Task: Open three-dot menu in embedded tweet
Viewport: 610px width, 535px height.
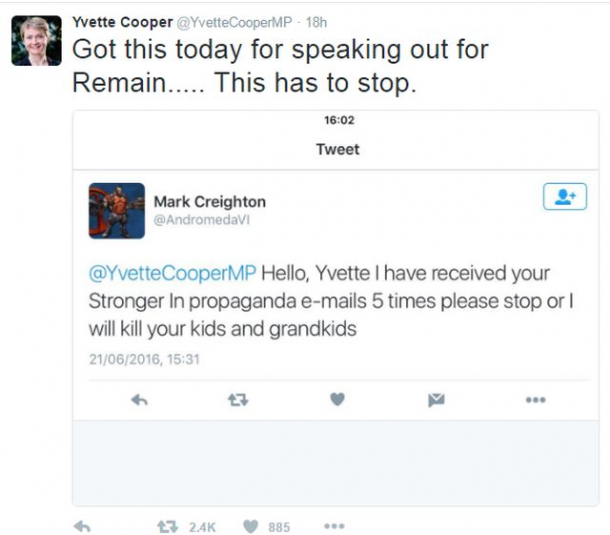Action: pos(536,400)
